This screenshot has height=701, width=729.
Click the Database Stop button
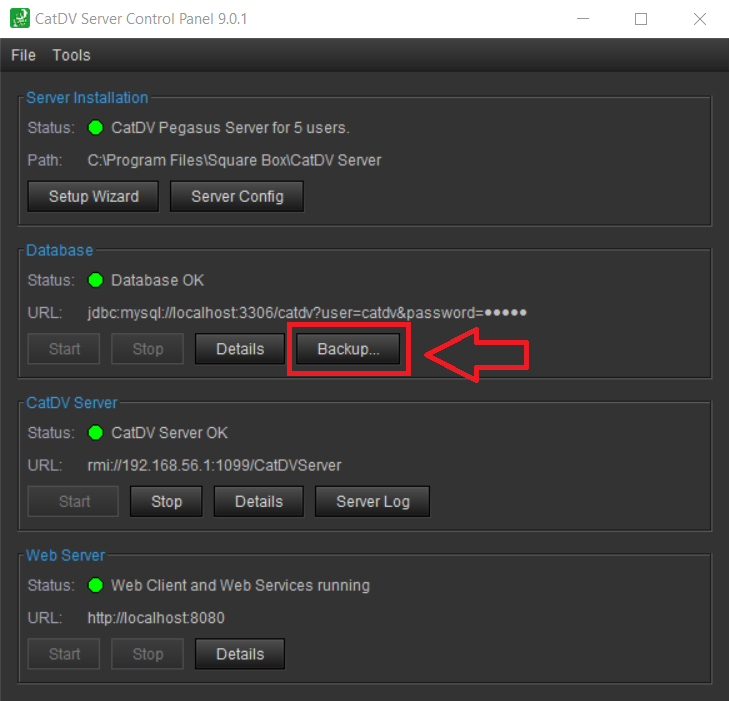148,349
